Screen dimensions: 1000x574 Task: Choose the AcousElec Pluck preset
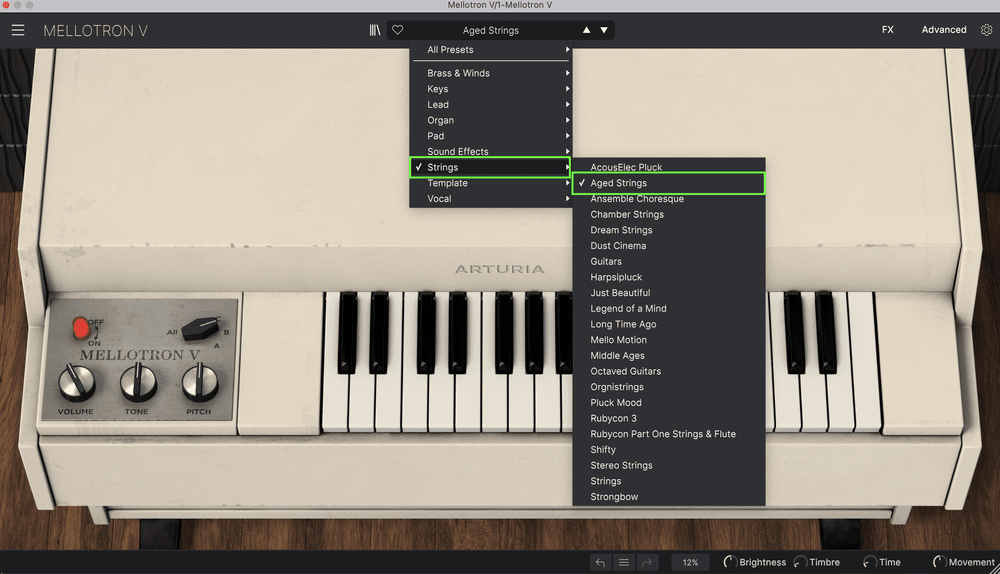pos(668,166)
